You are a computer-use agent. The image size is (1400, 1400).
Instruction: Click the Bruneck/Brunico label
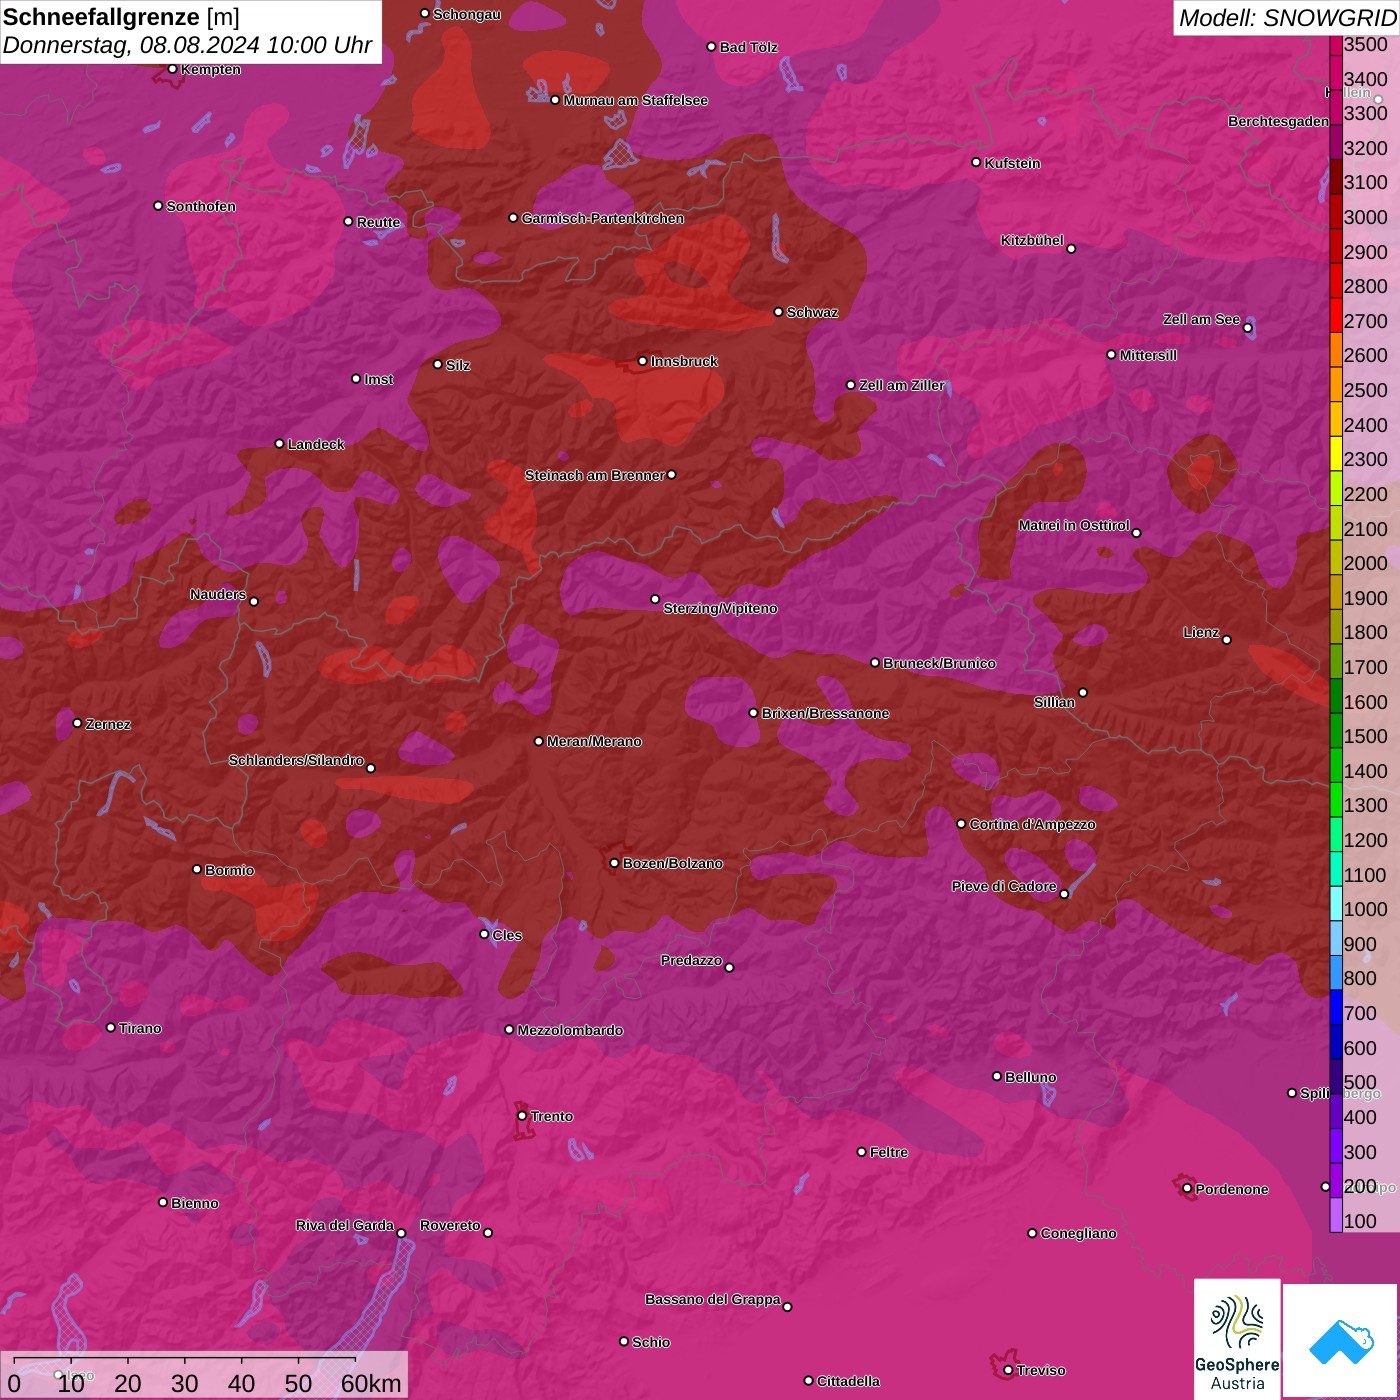tap(940, 663)
